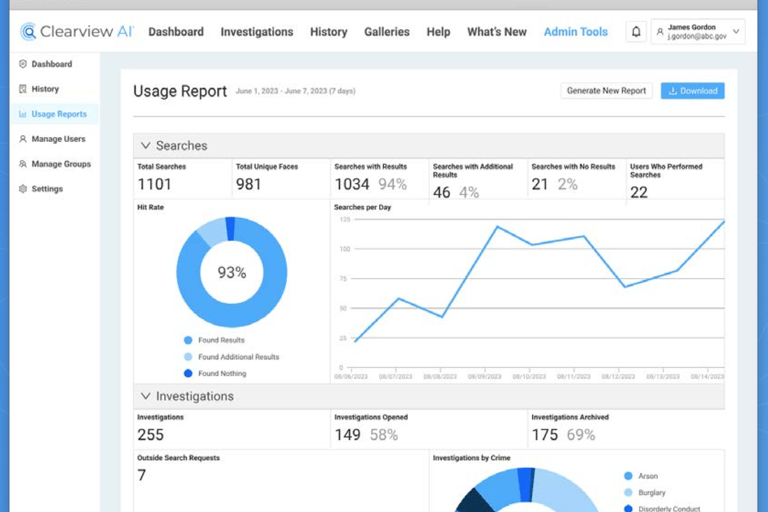The height and width of the screenshot is (512, 768).
Task: Download the usage report
Action: (x=693, y=91)
